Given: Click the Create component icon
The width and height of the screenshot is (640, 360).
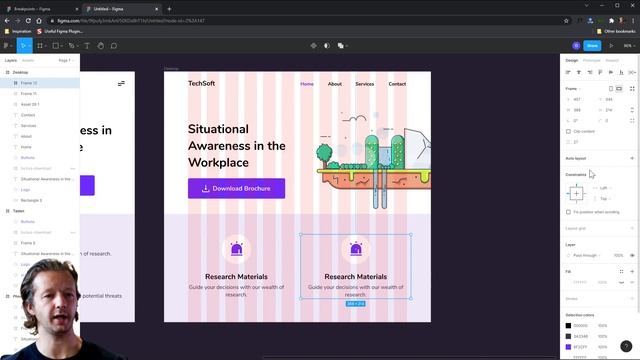Looking at the screenshot, I should click(x=313, y=46).
